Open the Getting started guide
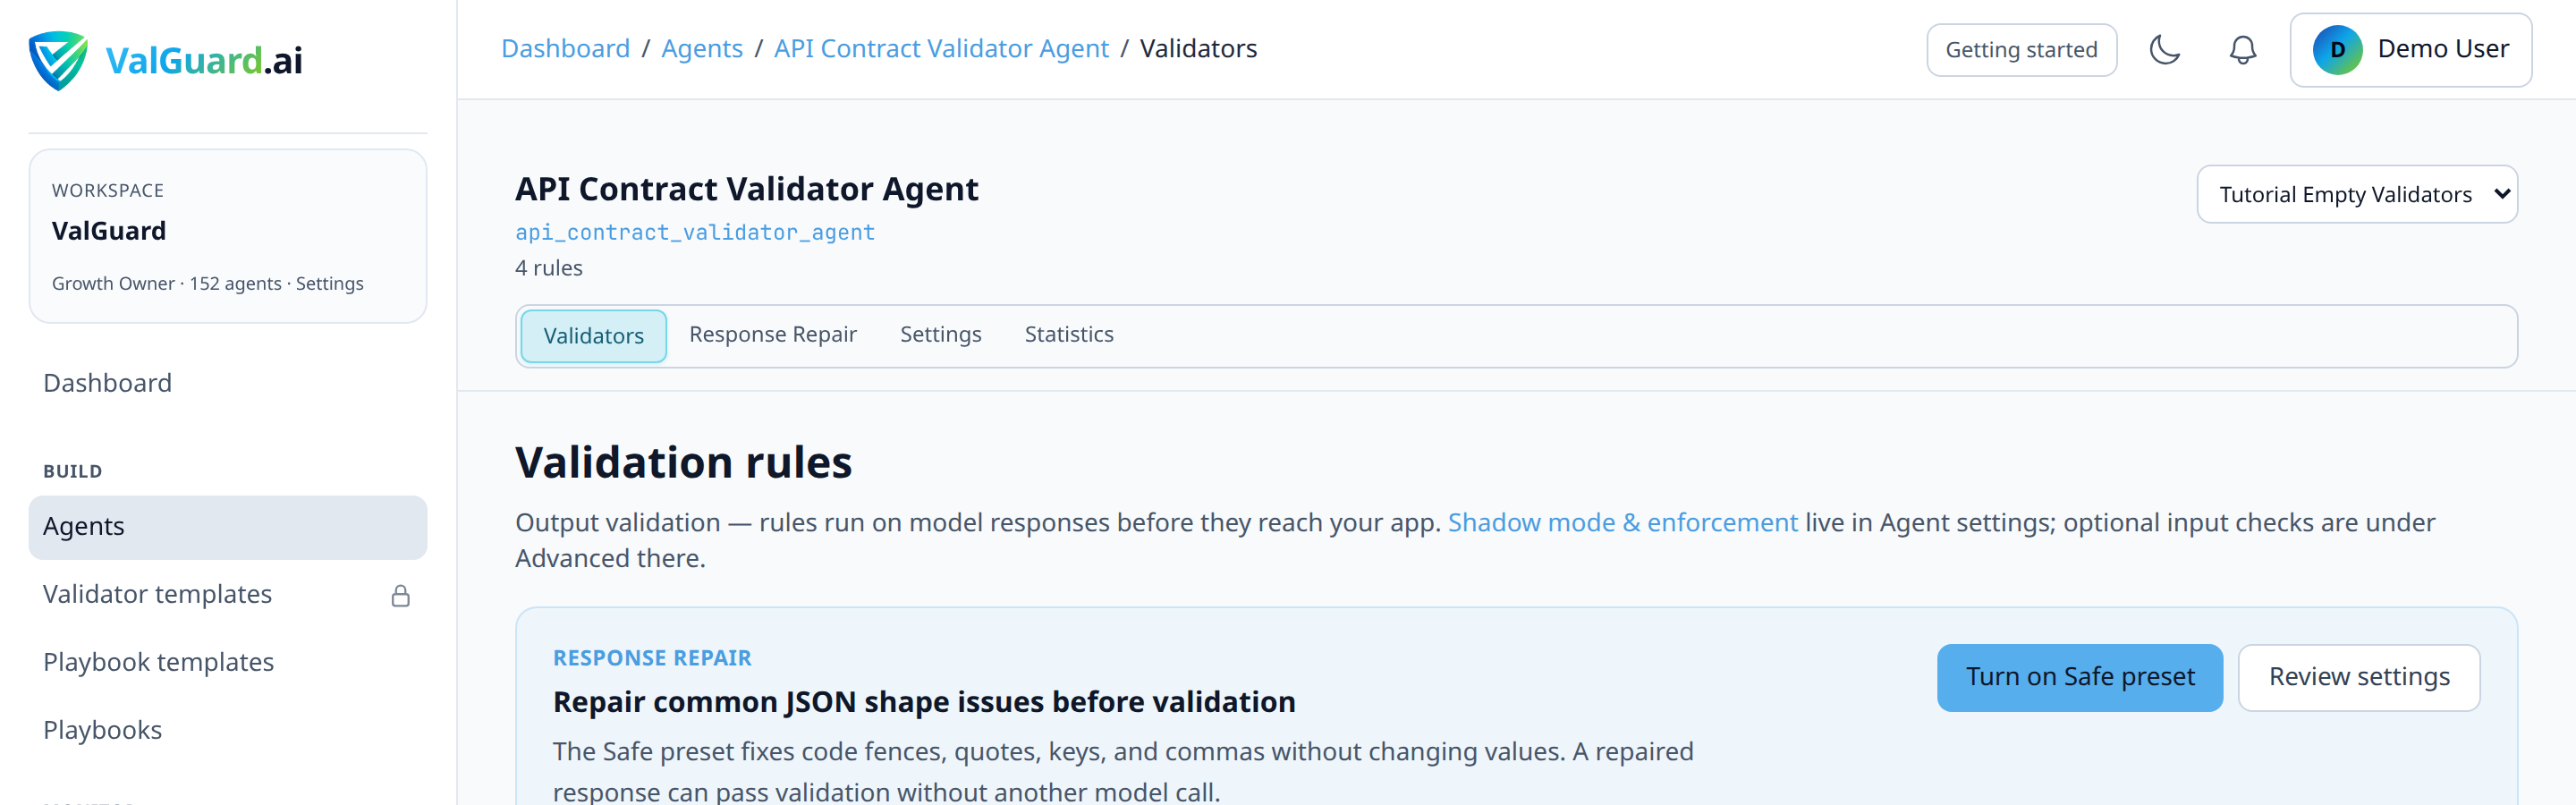The height and width of the screenshot is (805, 2576). [x=2021, y=49]
